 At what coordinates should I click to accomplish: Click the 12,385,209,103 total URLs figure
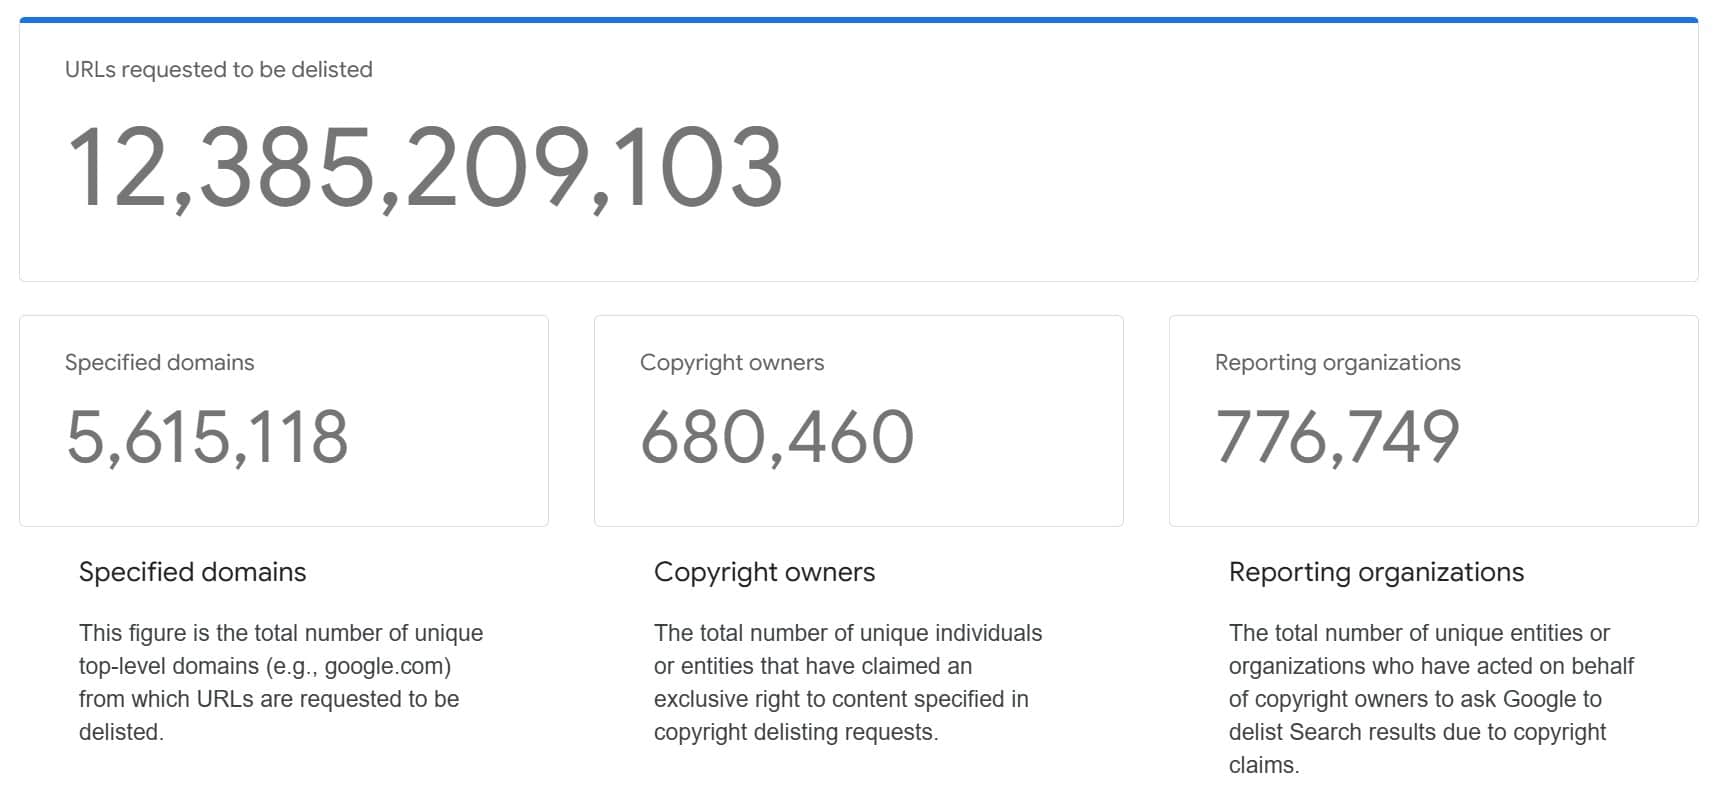[x=424, y=168]
